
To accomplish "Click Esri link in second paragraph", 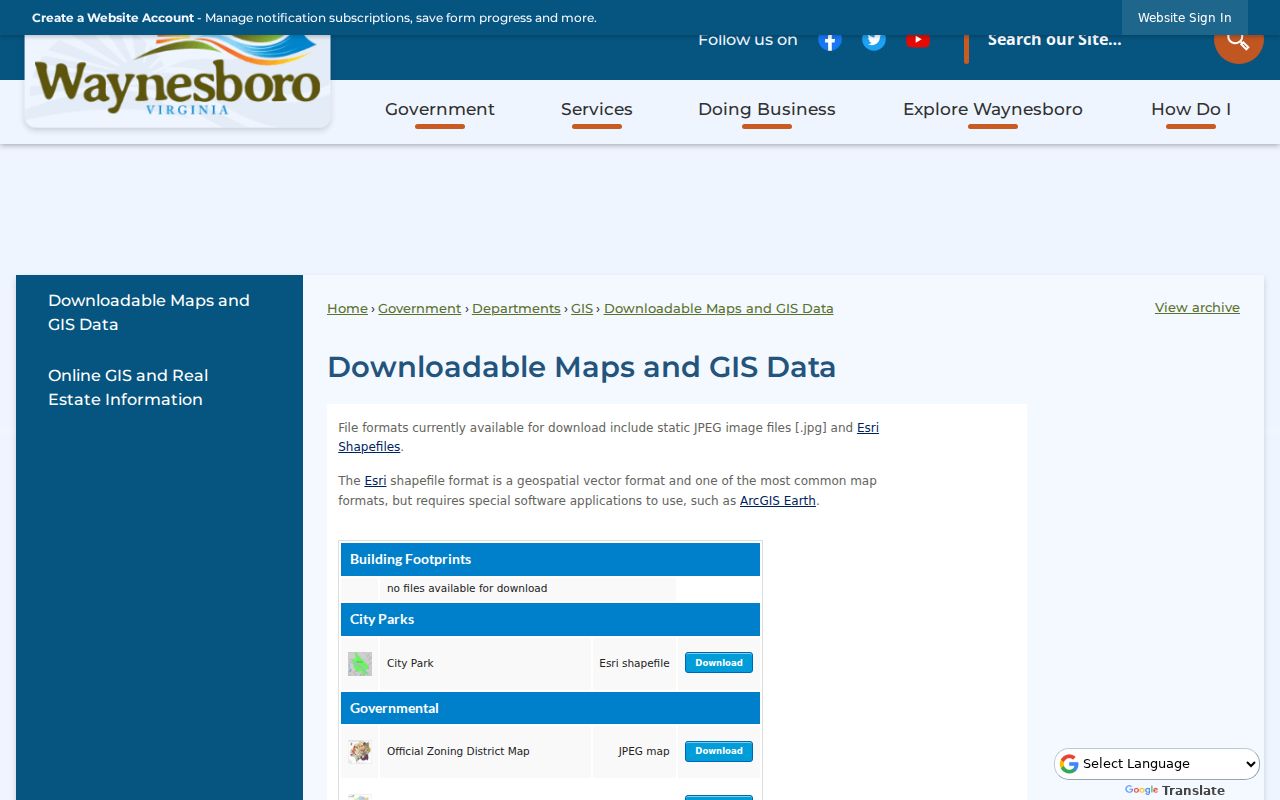I will [375, 481].
